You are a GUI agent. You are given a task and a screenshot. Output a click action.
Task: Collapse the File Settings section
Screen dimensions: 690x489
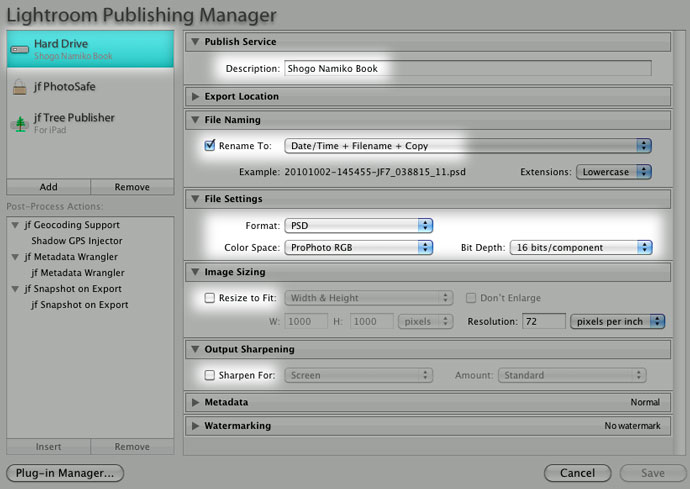(x=195, y=199)
